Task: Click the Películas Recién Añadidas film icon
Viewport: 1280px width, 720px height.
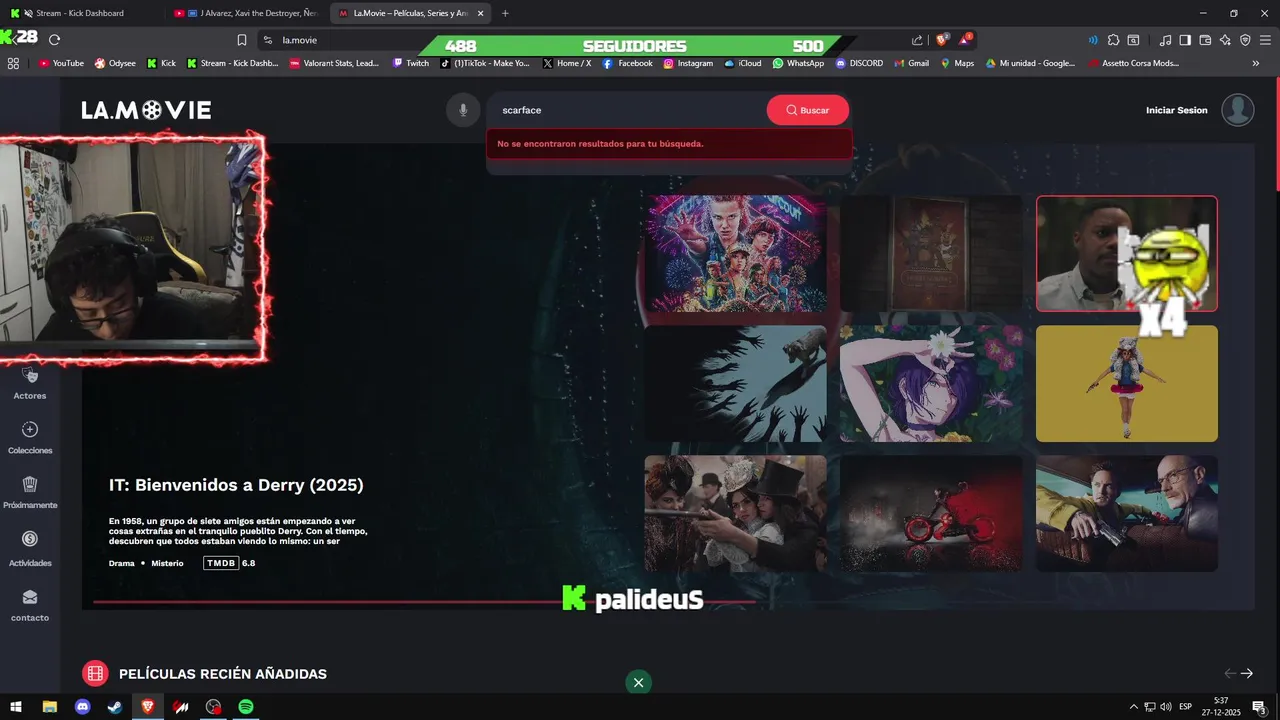Action: click(95, 674)
